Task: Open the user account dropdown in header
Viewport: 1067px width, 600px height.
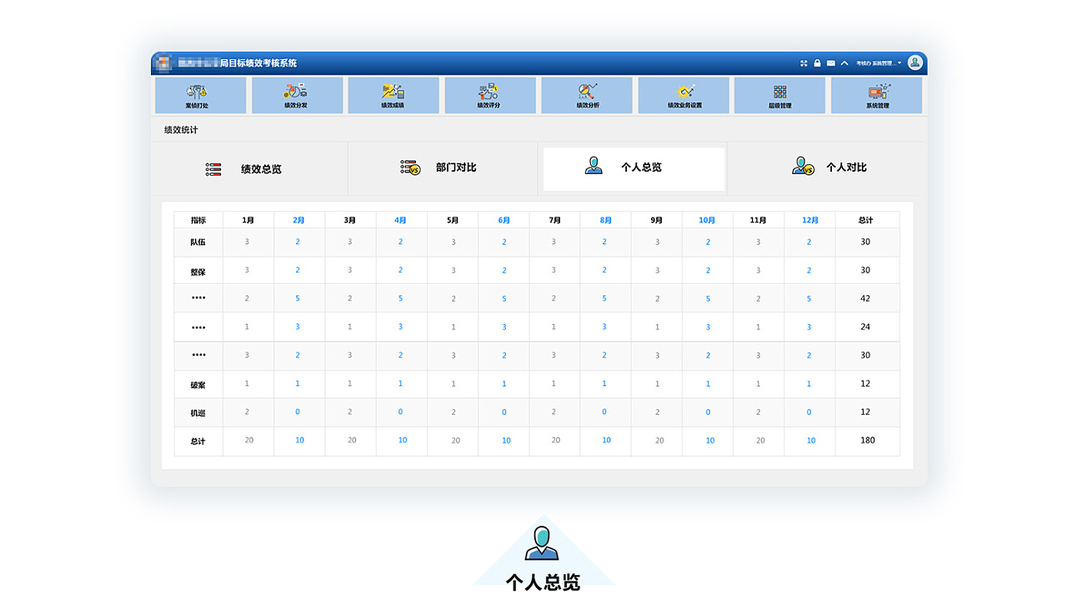Action: click(x=879, y=63)
